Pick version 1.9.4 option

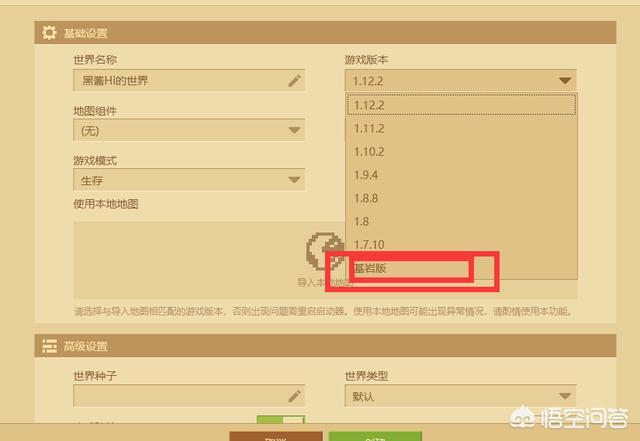[461, 175]
